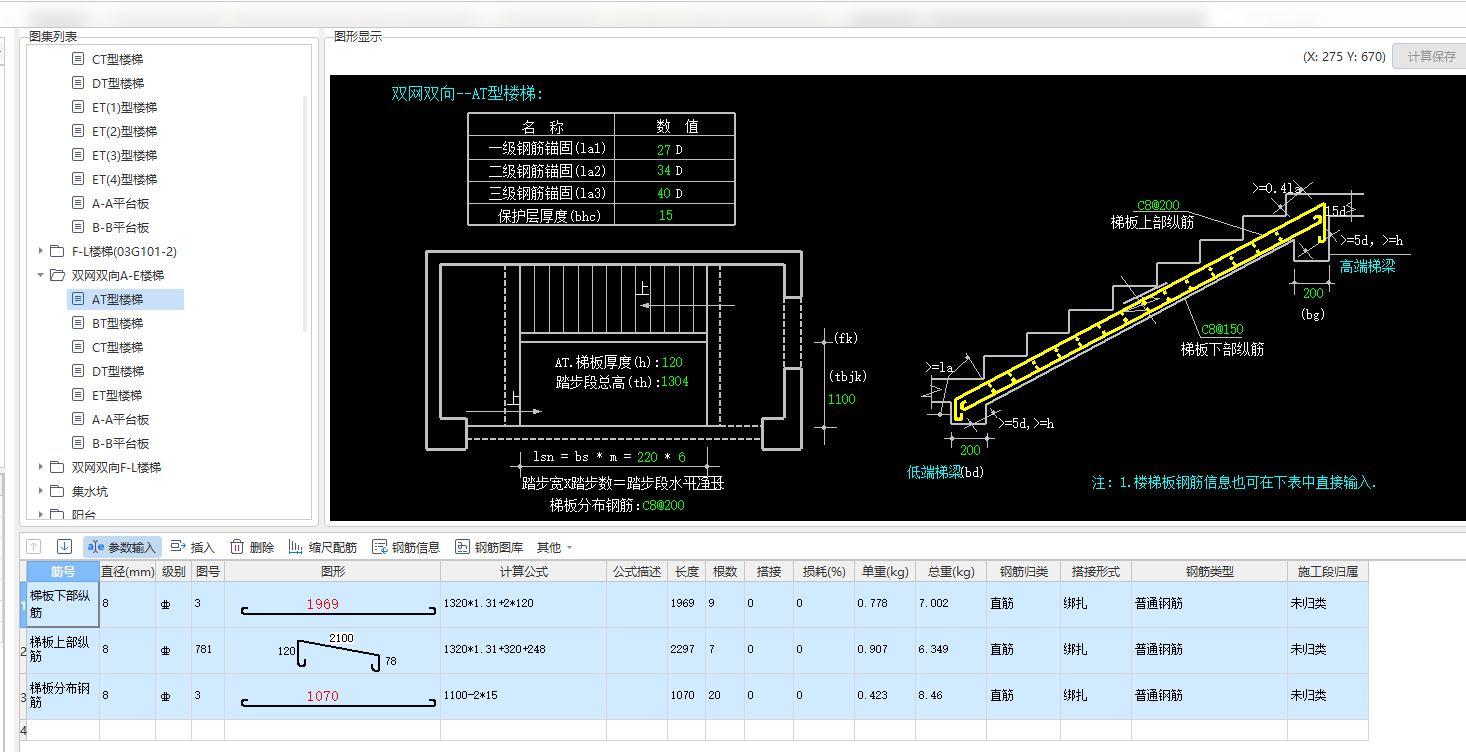
Task: Select the ET(1)型楼梯 tree item
Action: [x=124, y=107]
